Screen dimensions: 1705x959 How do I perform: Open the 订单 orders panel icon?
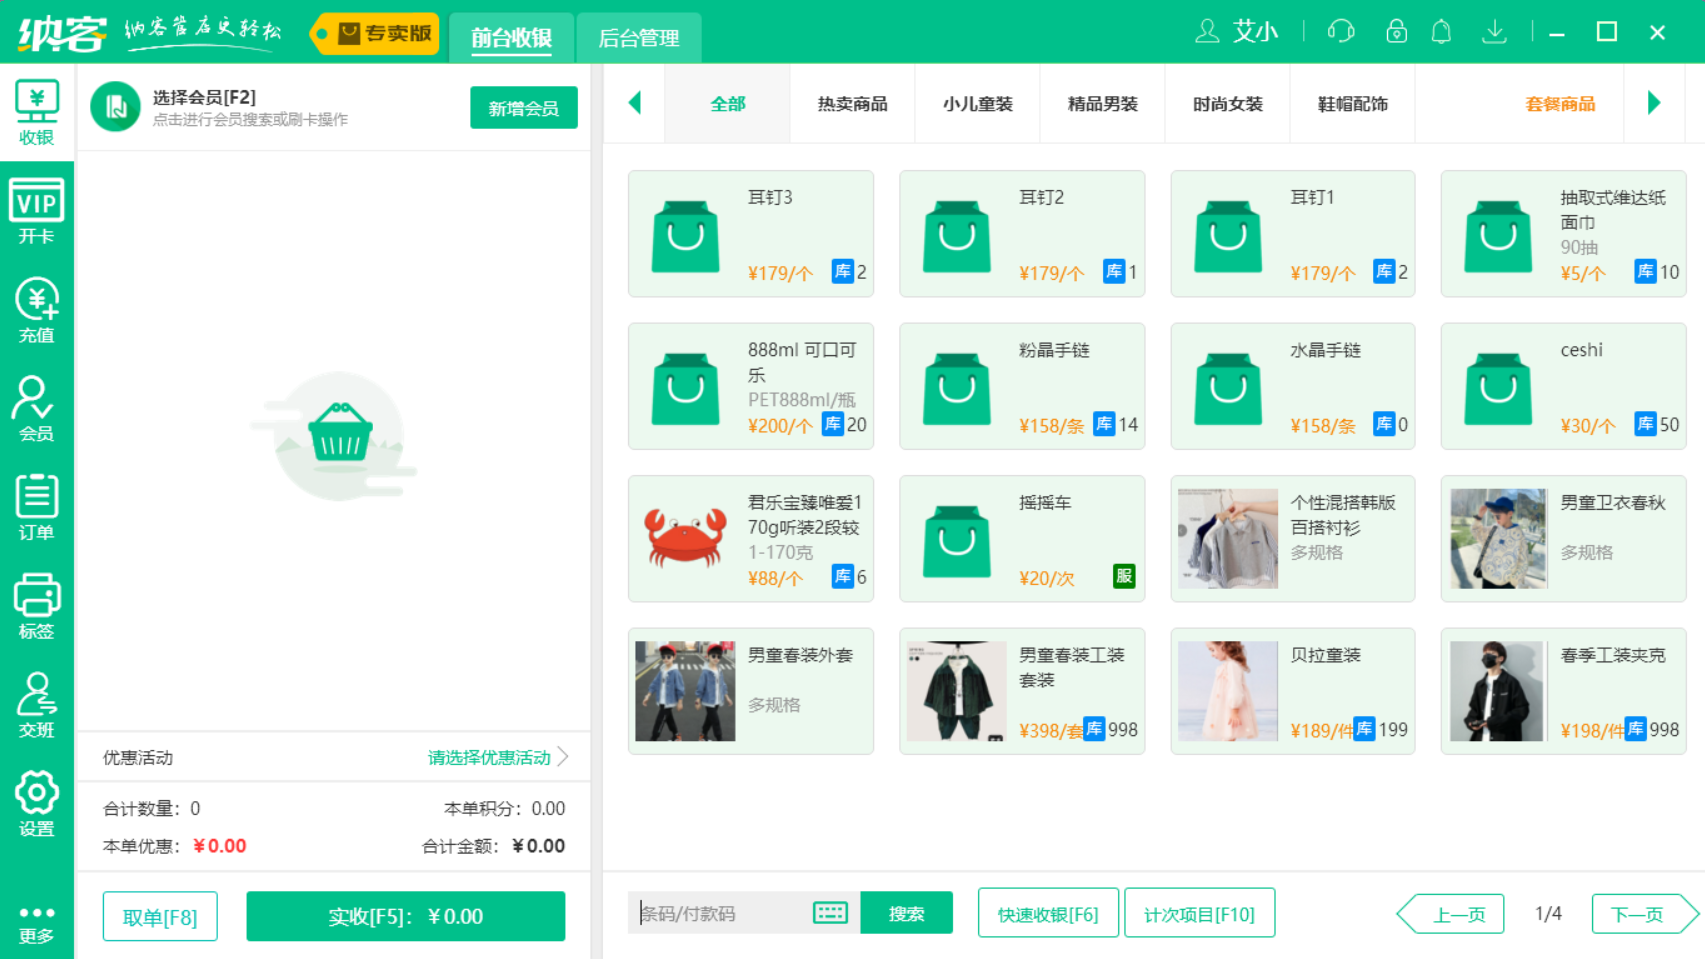(x=36, y=502)
